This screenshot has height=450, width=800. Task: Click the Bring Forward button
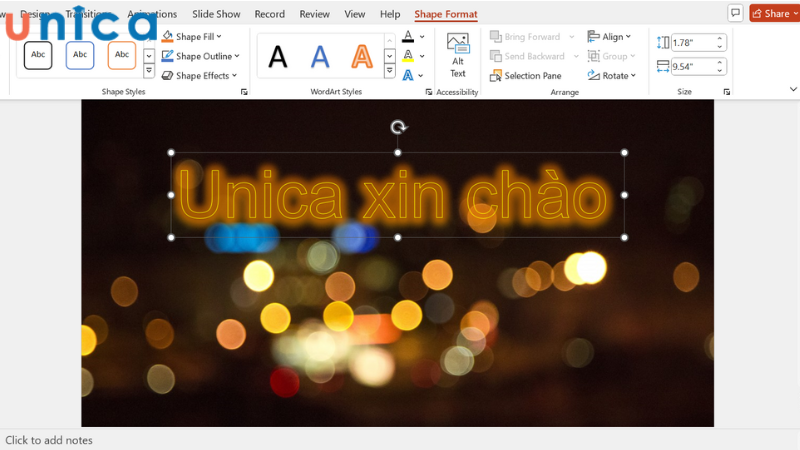click(x=526, y=37)
